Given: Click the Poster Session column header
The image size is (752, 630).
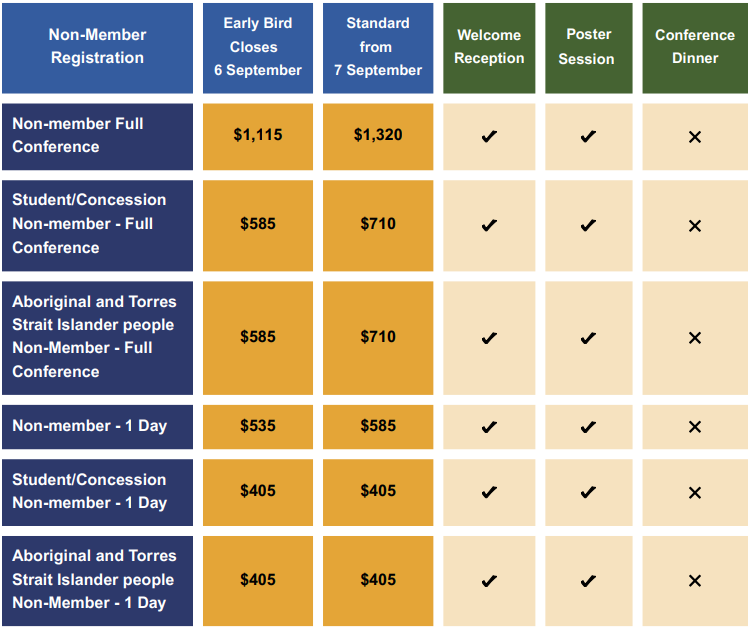Looking at the screenshot, I should coord(588,48).
